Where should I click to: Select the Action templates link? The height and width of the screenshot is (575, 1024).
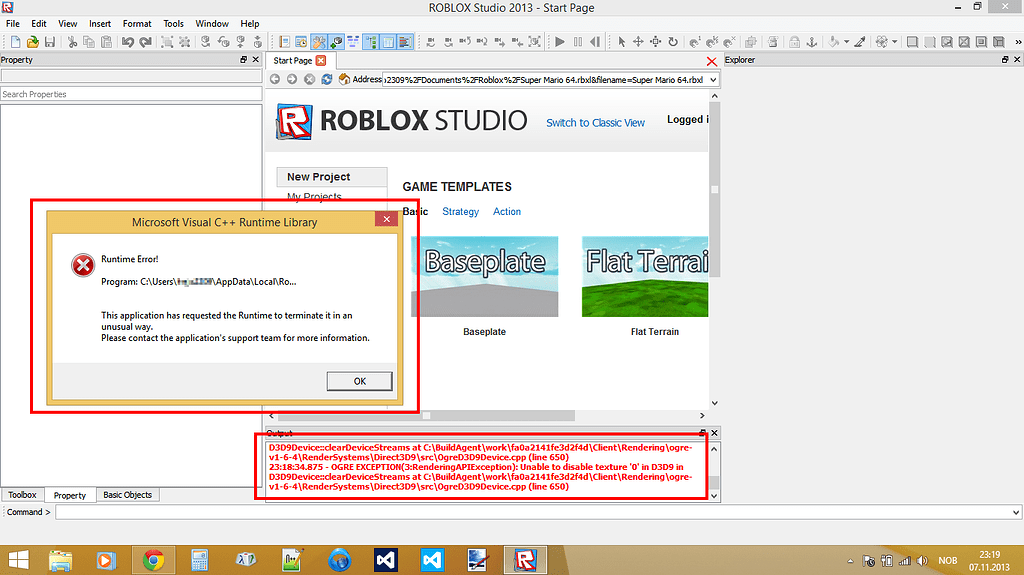pyautogui.click(x=507, y=212)
